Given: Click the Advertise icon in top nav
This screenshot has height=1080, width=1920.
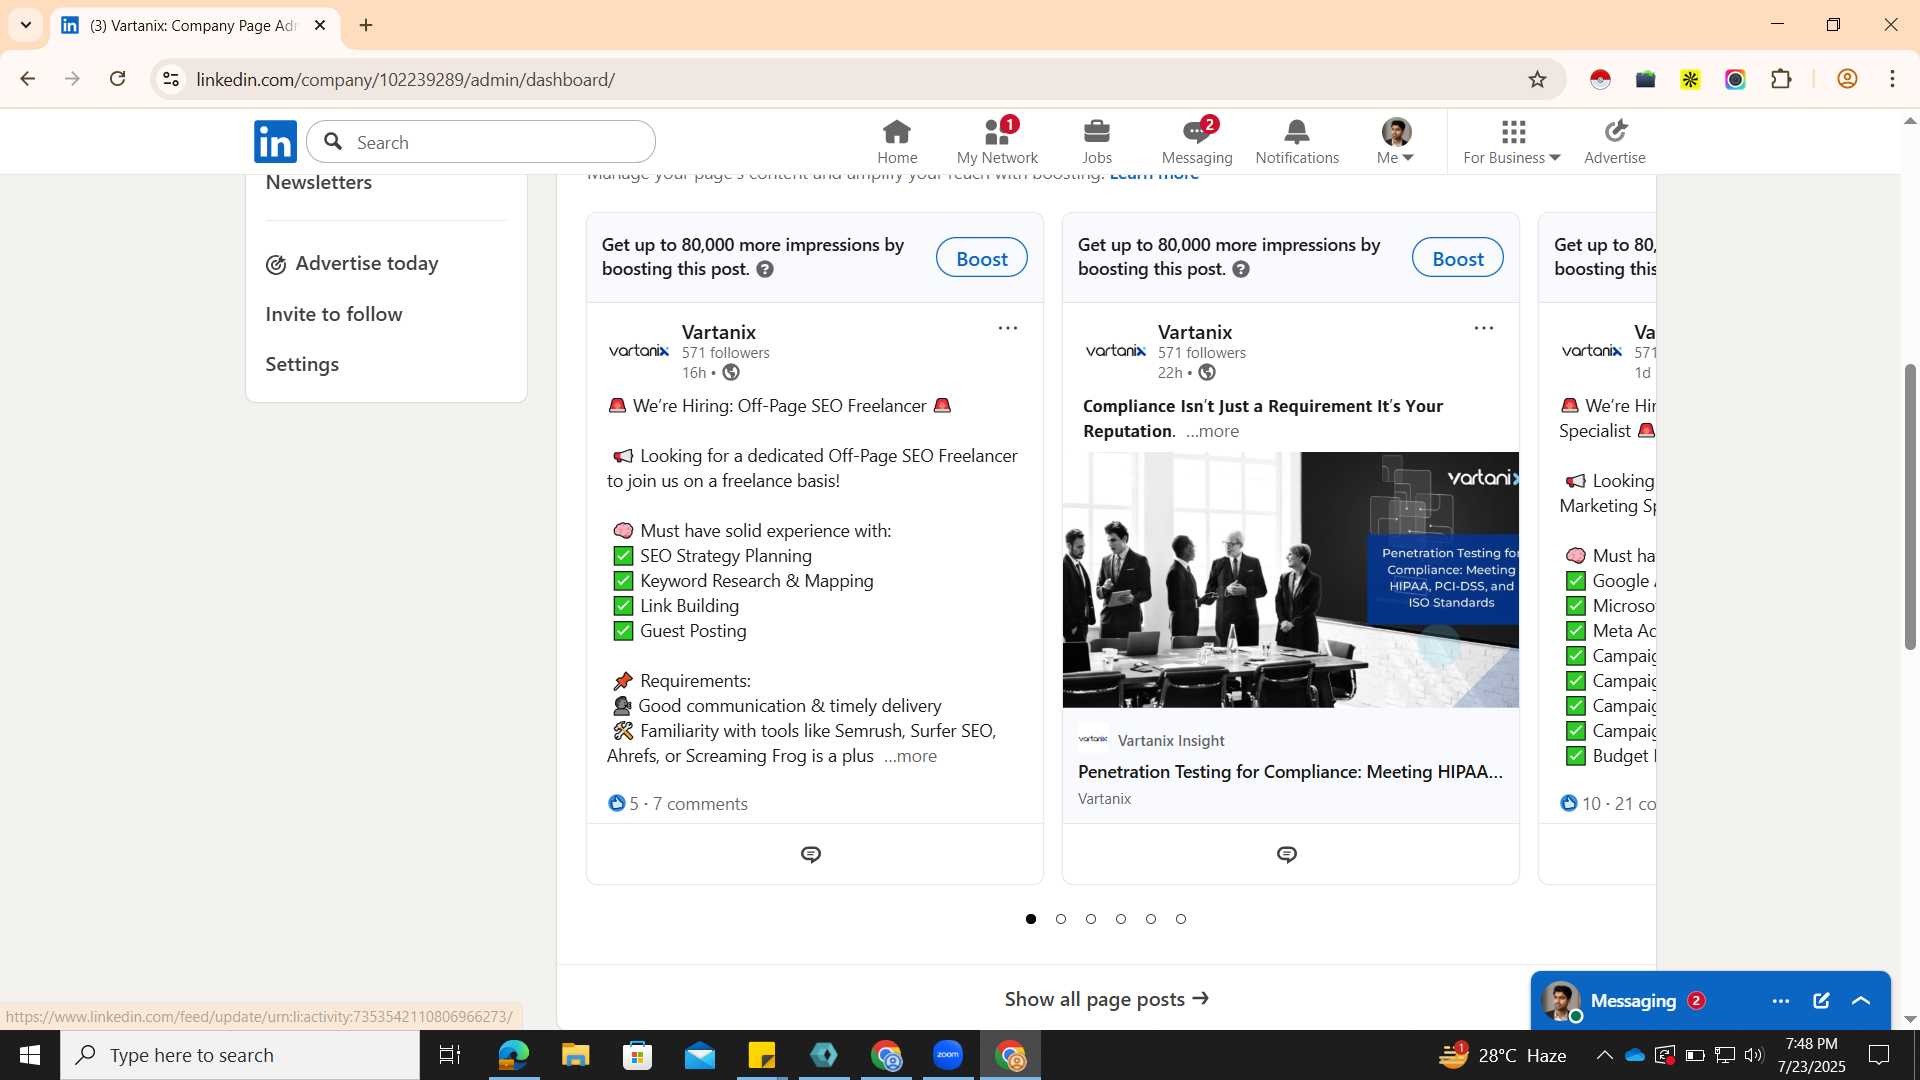Looking at the screenshot, I should click(x=1614, y=141).
